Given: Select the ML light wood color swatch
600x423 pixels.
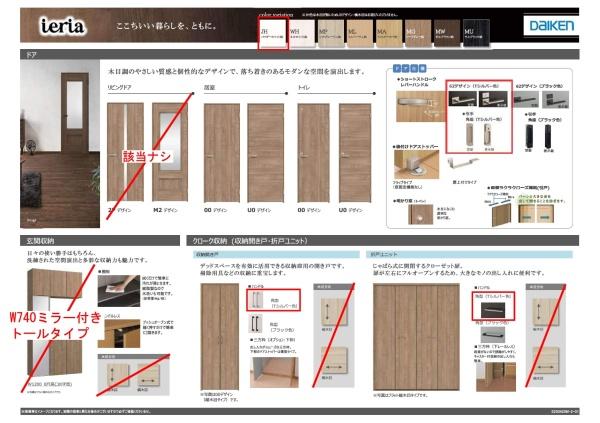Looking at the screenshot, I should [360, 34].
